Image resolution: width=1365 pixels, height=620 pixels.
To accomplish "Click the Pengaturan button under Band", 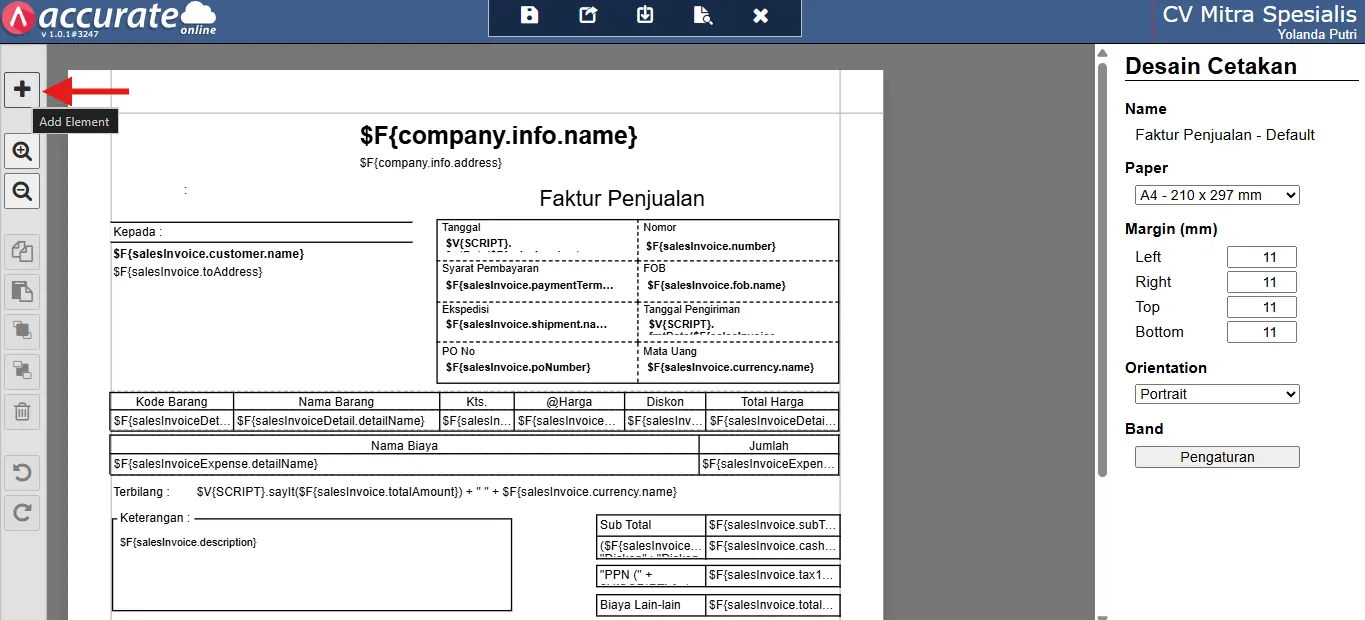I will [1217, 457].
